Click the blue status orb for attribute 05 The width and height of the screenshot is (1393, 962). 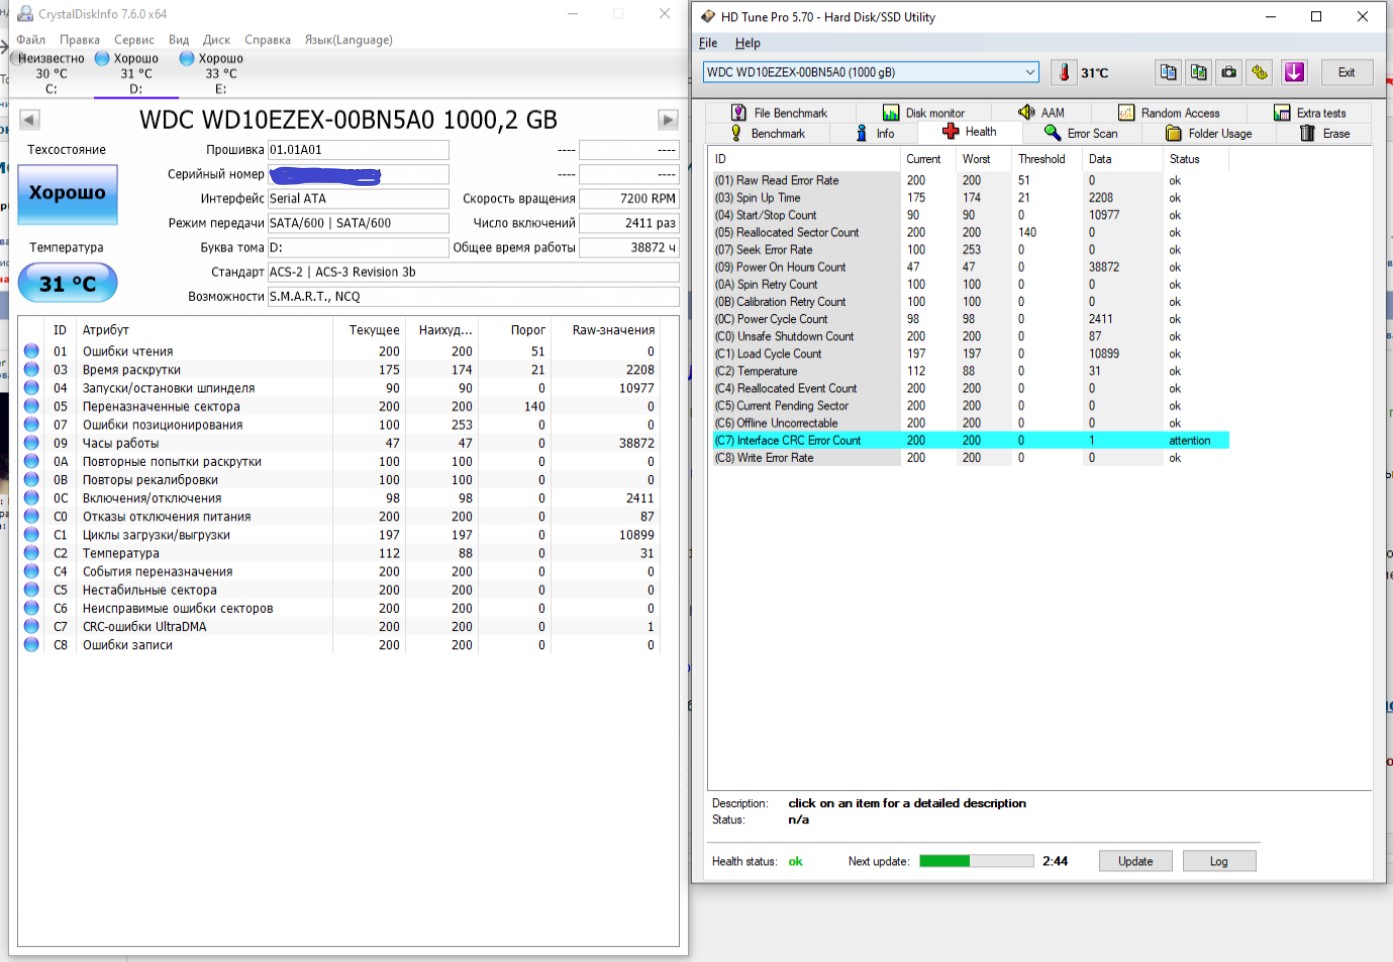click(31, 406)
